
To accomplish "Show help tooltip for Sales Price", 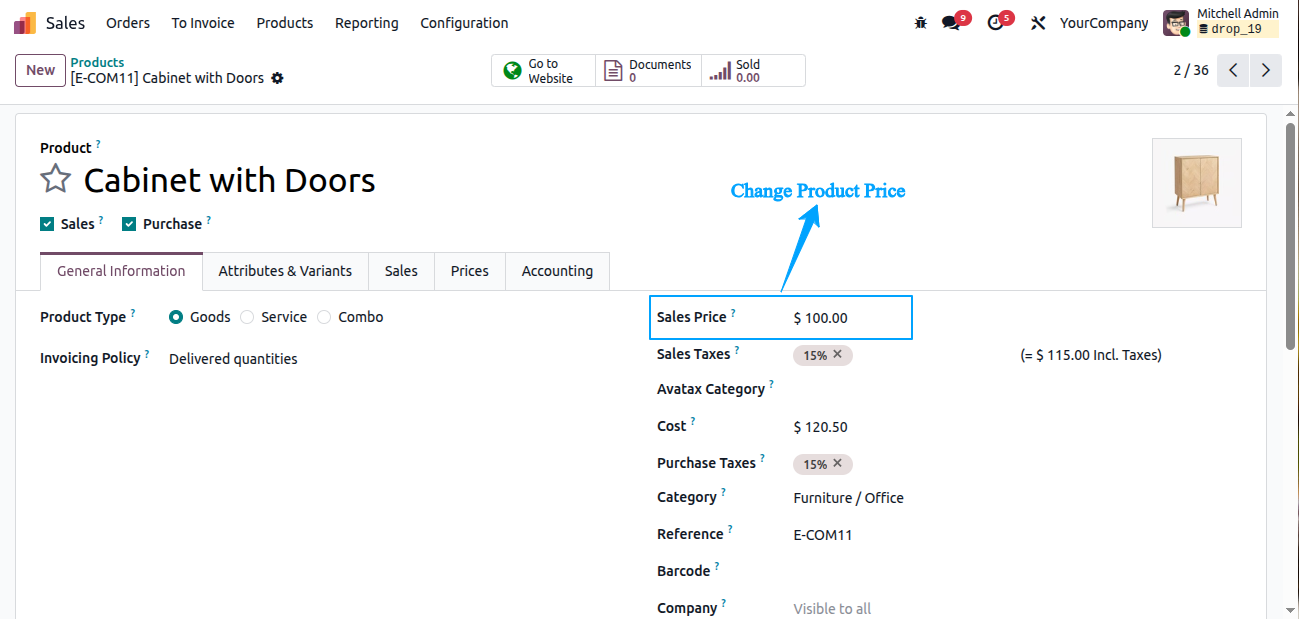I will tap(733, 312).
